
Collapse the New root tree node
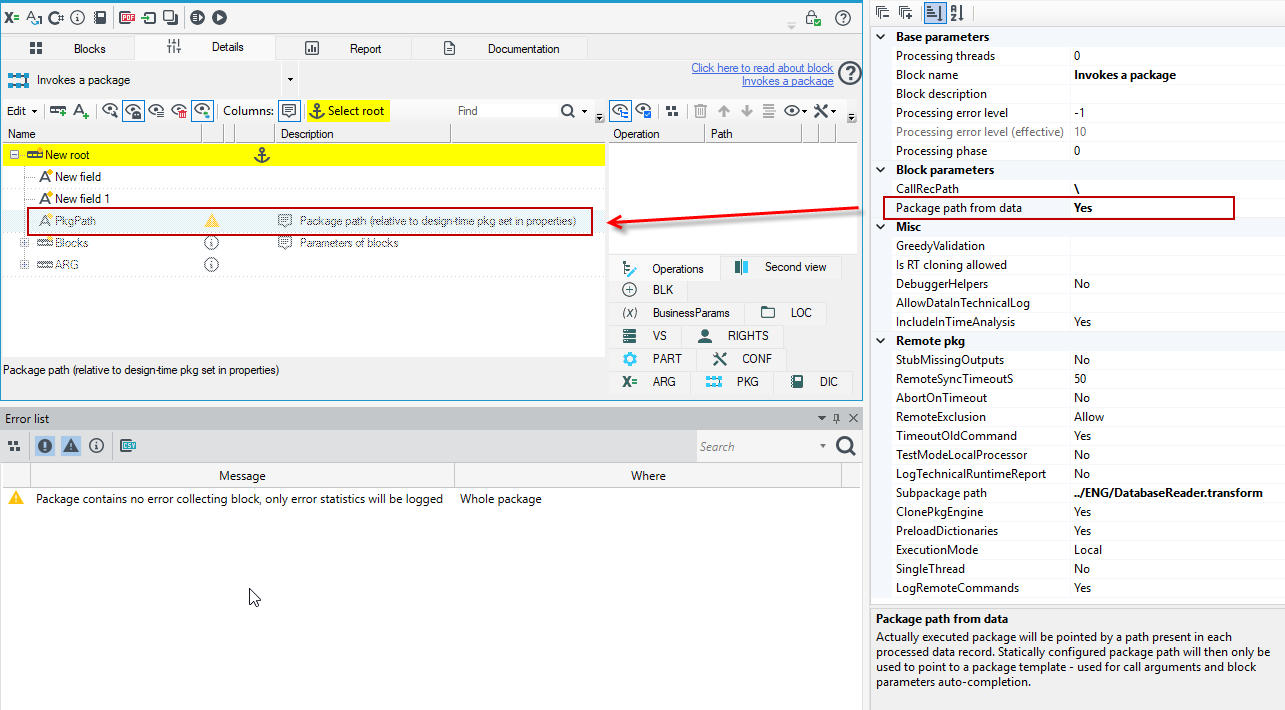point(15,155)
